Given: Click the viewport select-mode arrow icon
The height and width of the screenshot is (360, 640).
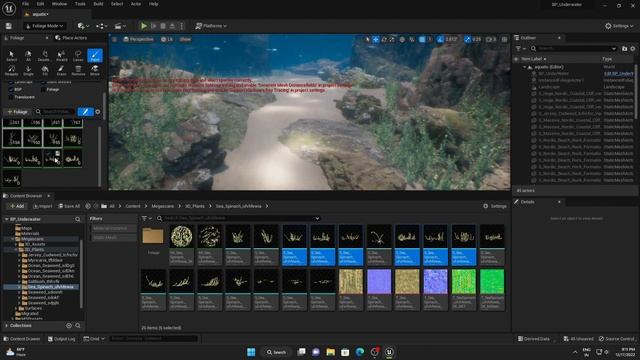Looking at the screenshot, I should [x=367, y=39].
